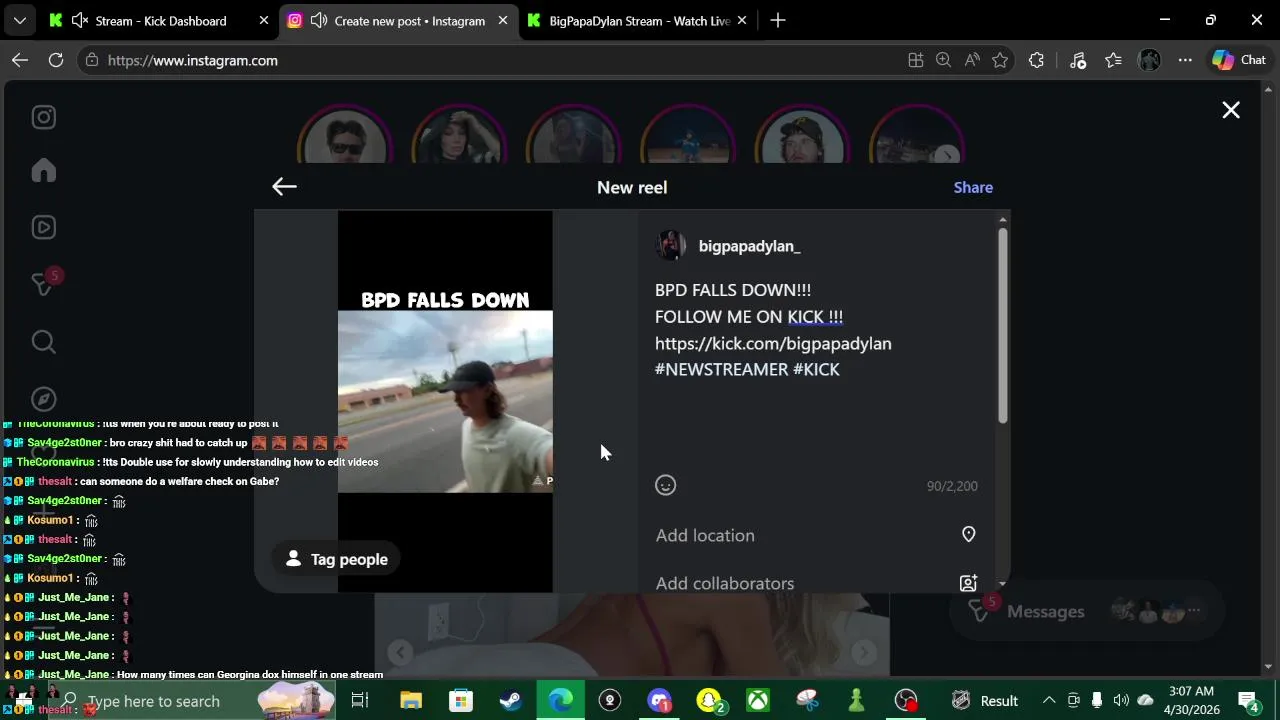Viewport: 1280px width, 720px height.
Task: Open File Explorer from taskbar
Action: tap(411, 701)
